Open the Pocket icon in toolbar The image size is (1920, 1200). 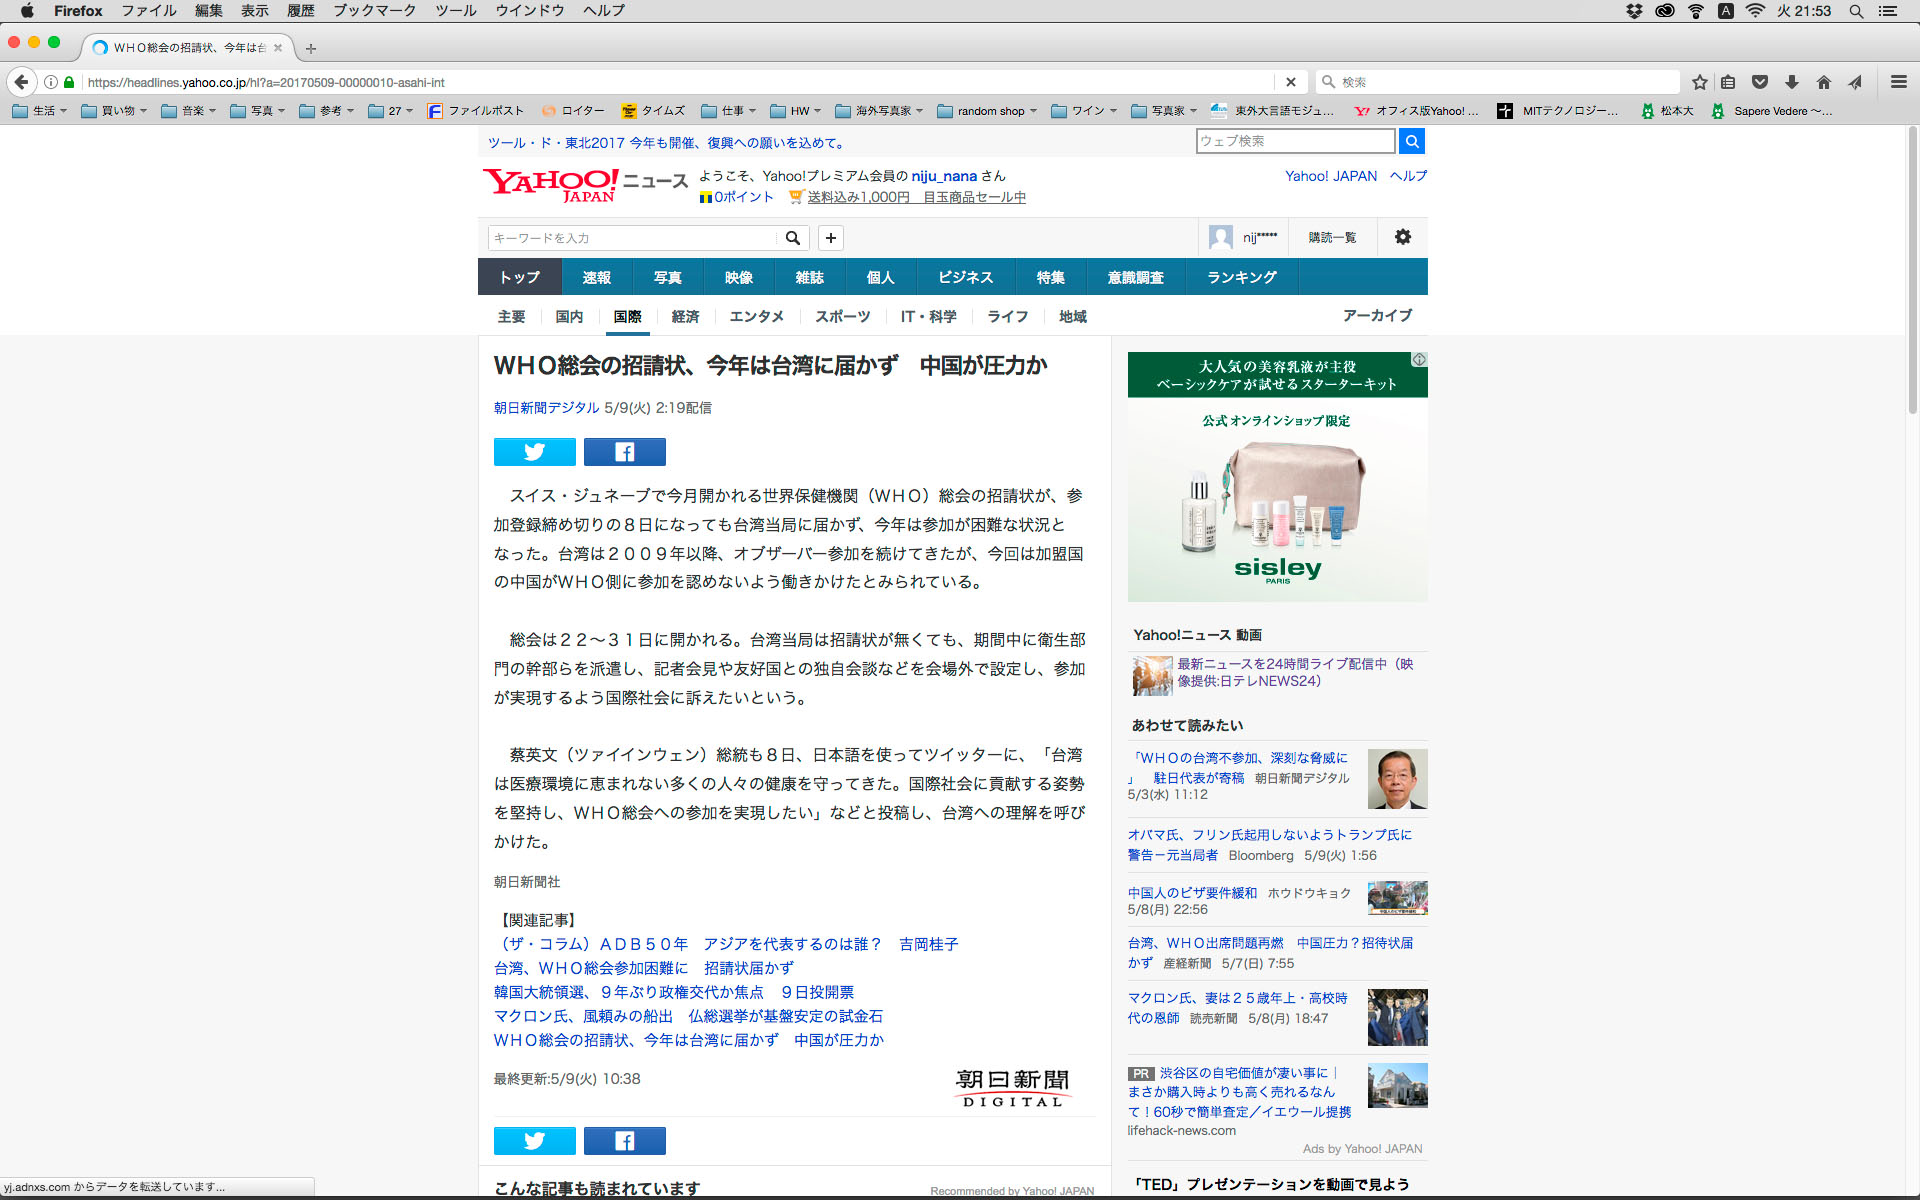coord(1760,82)
